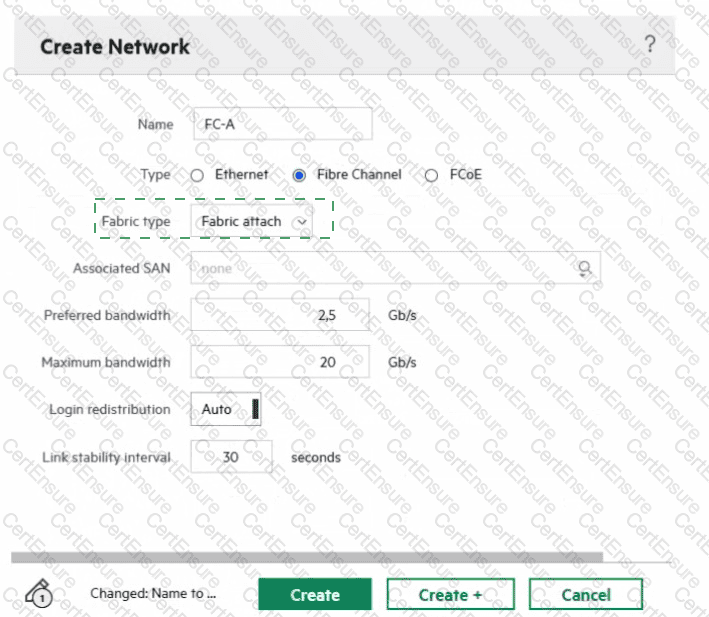The height and width of the screenshot is (617, 709).
Task: Click the Create + button
Action: tap(450, 595)
